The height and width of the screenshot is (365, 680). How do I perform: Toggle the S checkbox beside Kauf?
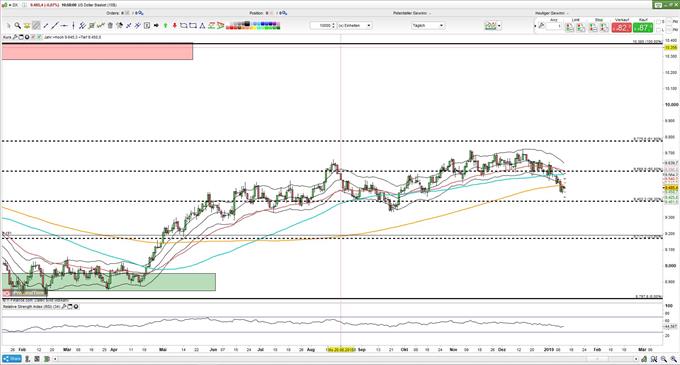[x=658, y=22]
